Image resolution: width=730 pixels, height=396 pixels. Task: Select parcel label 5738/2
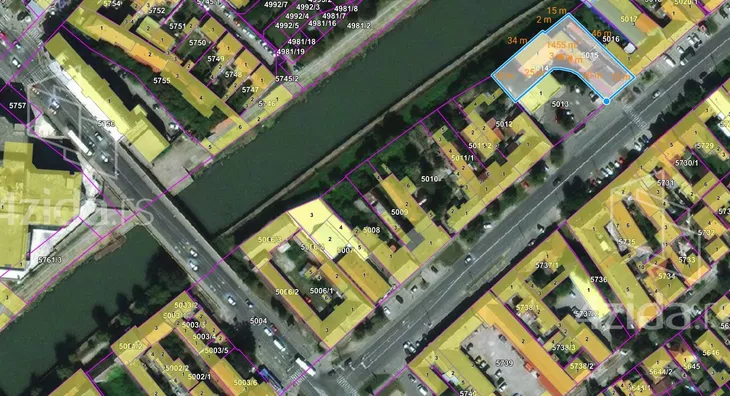(x=582, y=366)
